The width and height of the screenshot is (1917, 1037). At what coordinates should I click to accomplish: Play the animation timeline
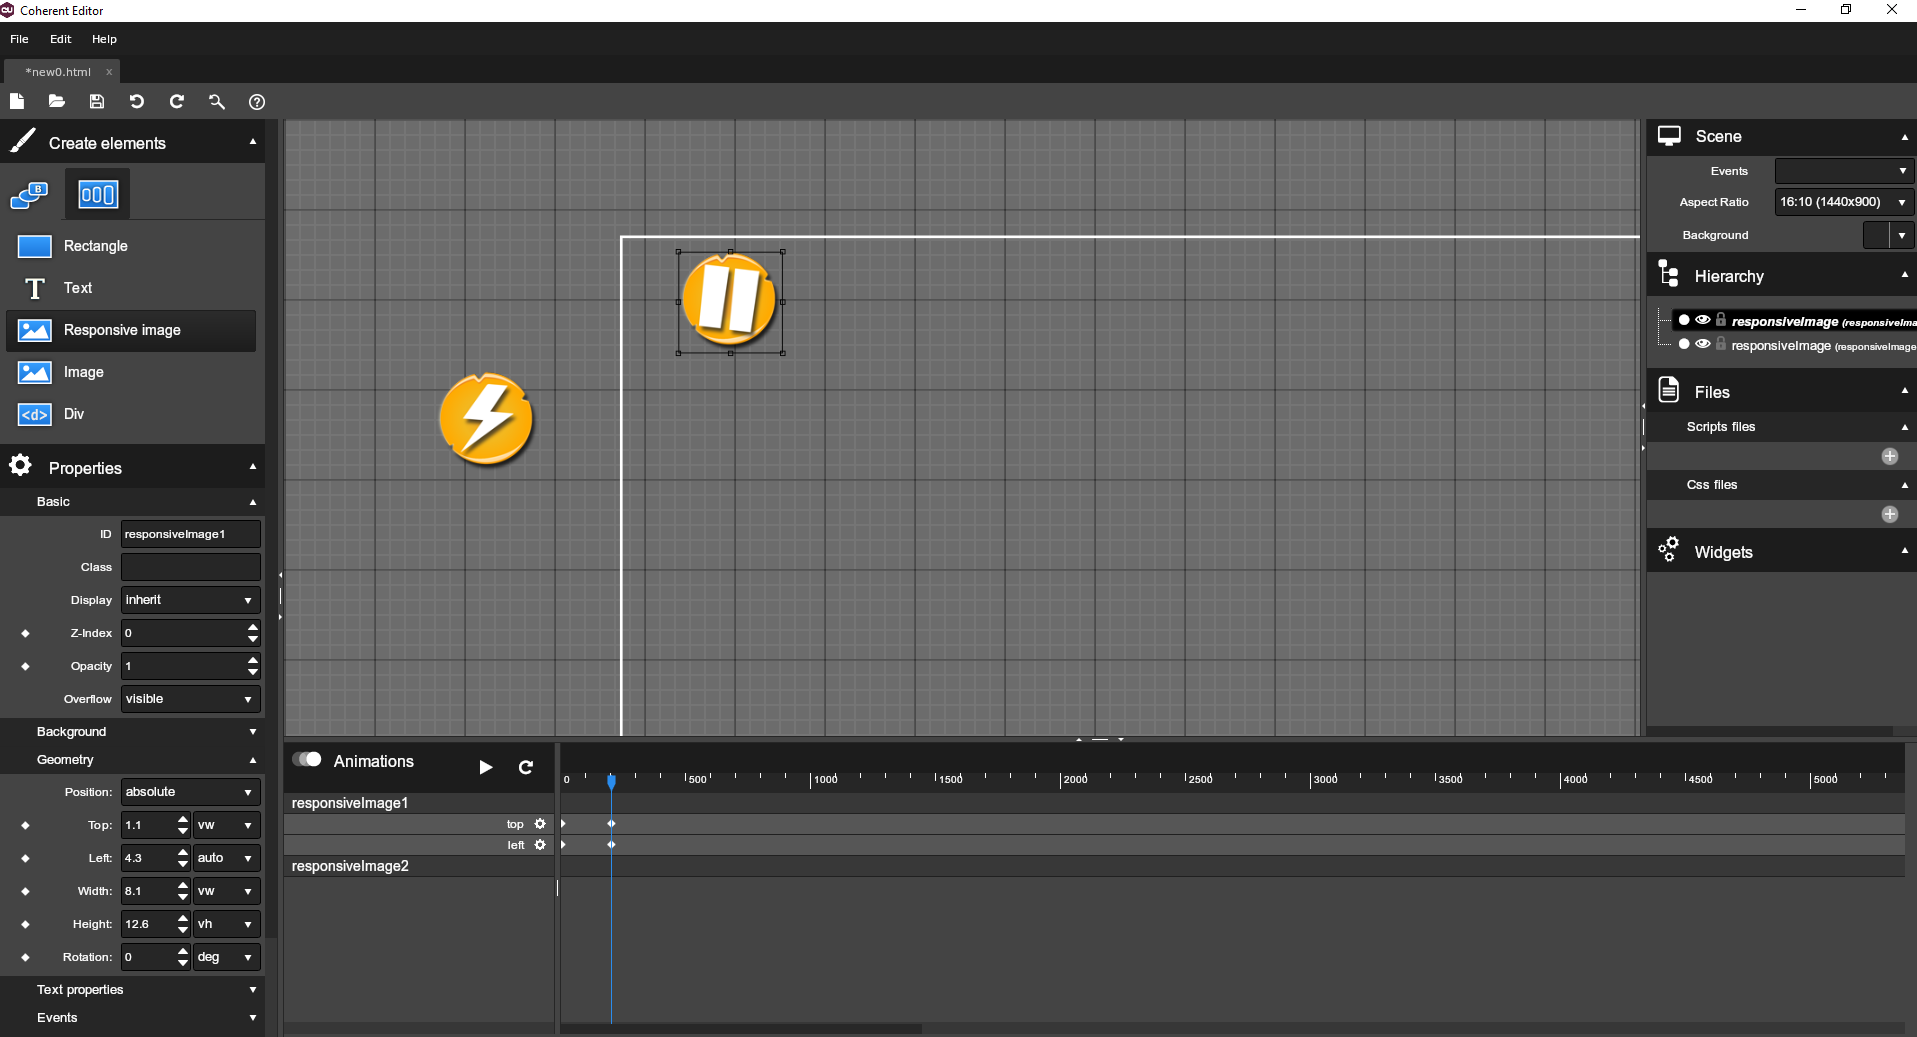pos(486,767)
